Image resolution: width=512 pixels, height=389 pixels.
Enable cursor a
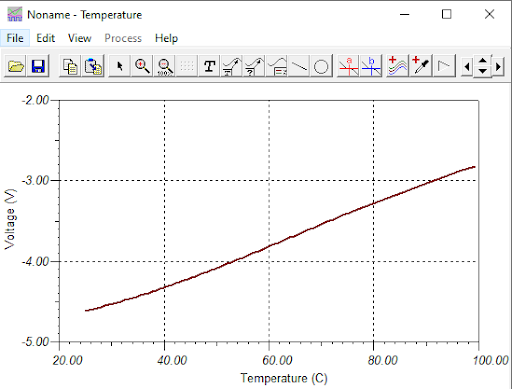tap(348, 66)
